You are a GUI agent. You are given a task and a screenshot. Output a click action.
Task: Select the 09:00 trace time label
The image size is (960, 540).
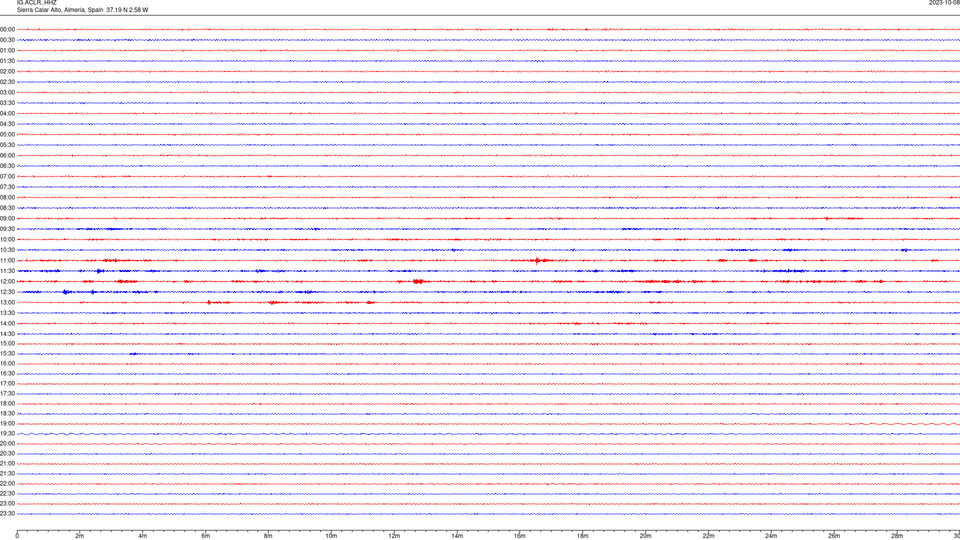[7, 219]
